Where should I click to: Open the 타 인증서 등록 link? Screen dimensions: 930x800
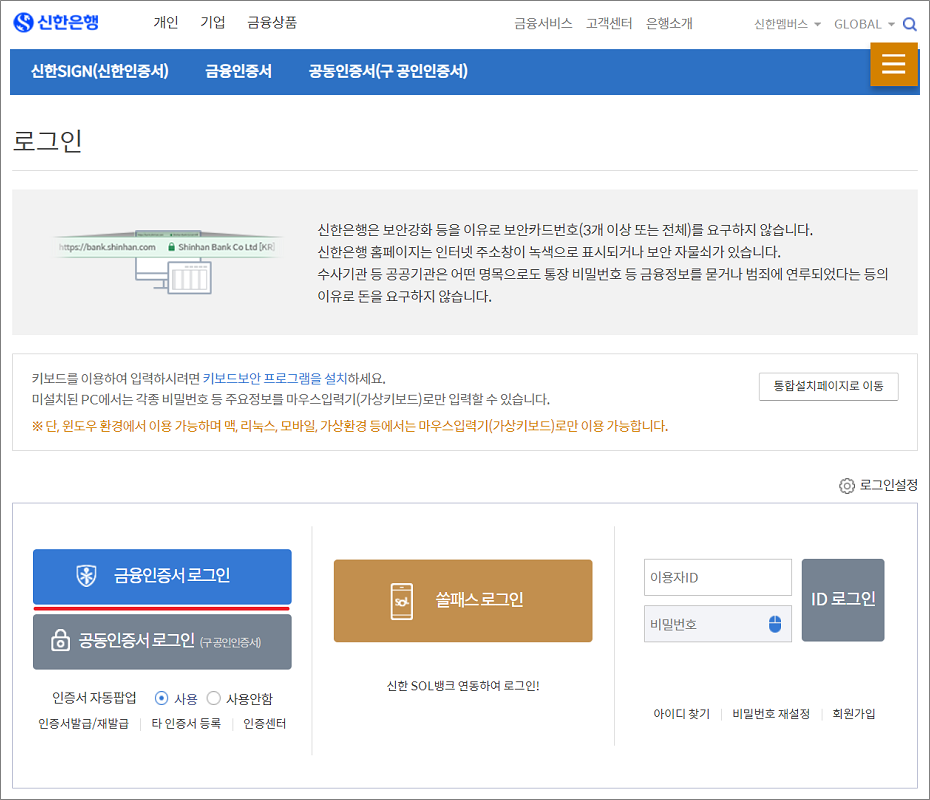tap(186, 723)
